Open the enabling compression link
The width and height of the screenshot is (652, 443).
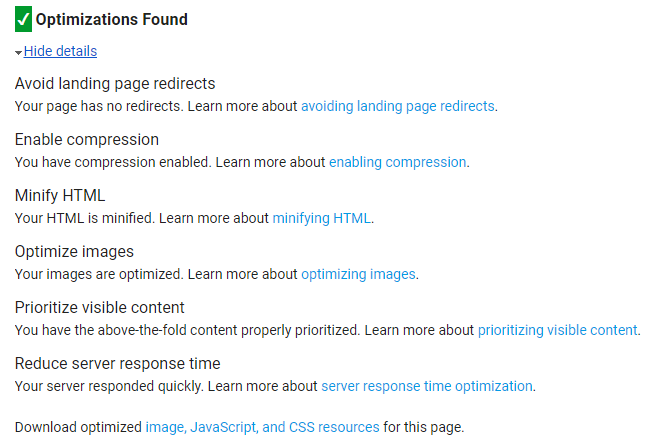tap(398, 162)
